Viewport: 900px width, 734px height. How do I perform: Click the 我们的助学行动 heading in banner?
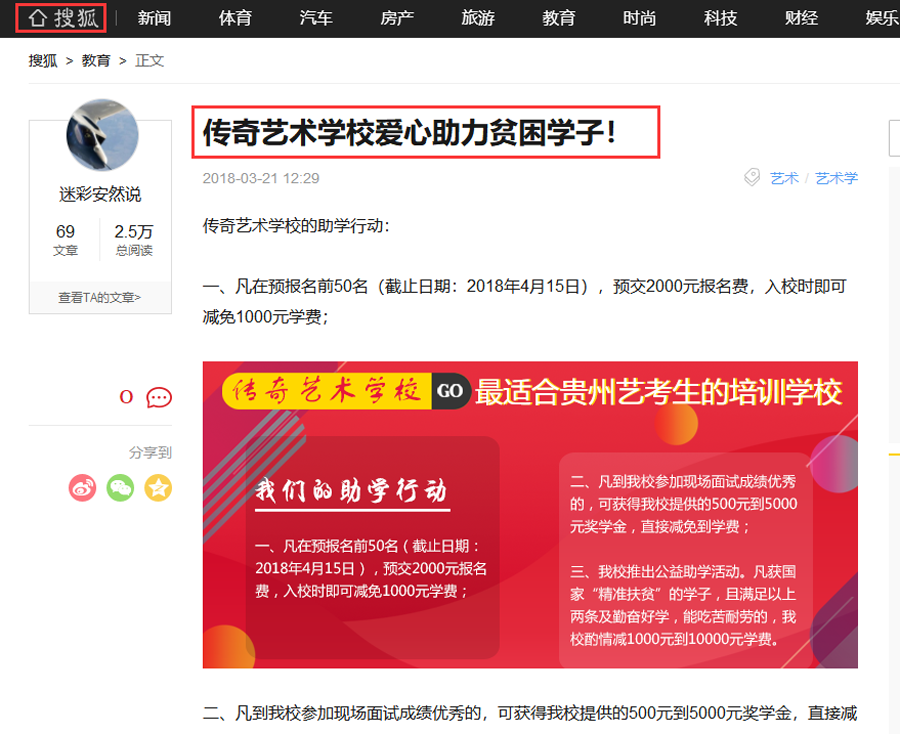coord(351,491)
